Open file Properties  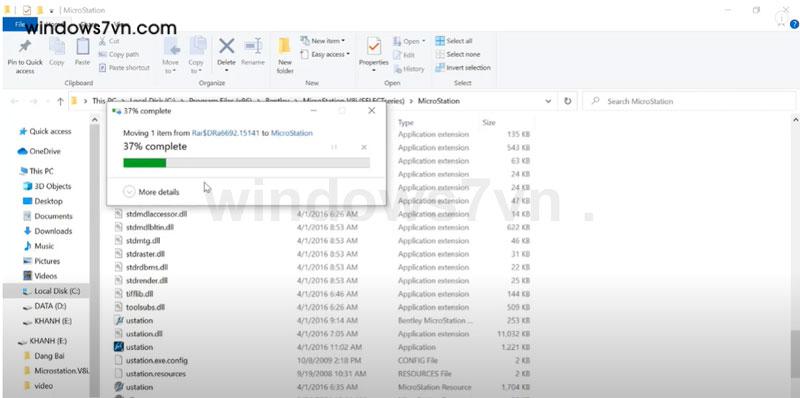(374, 54)
